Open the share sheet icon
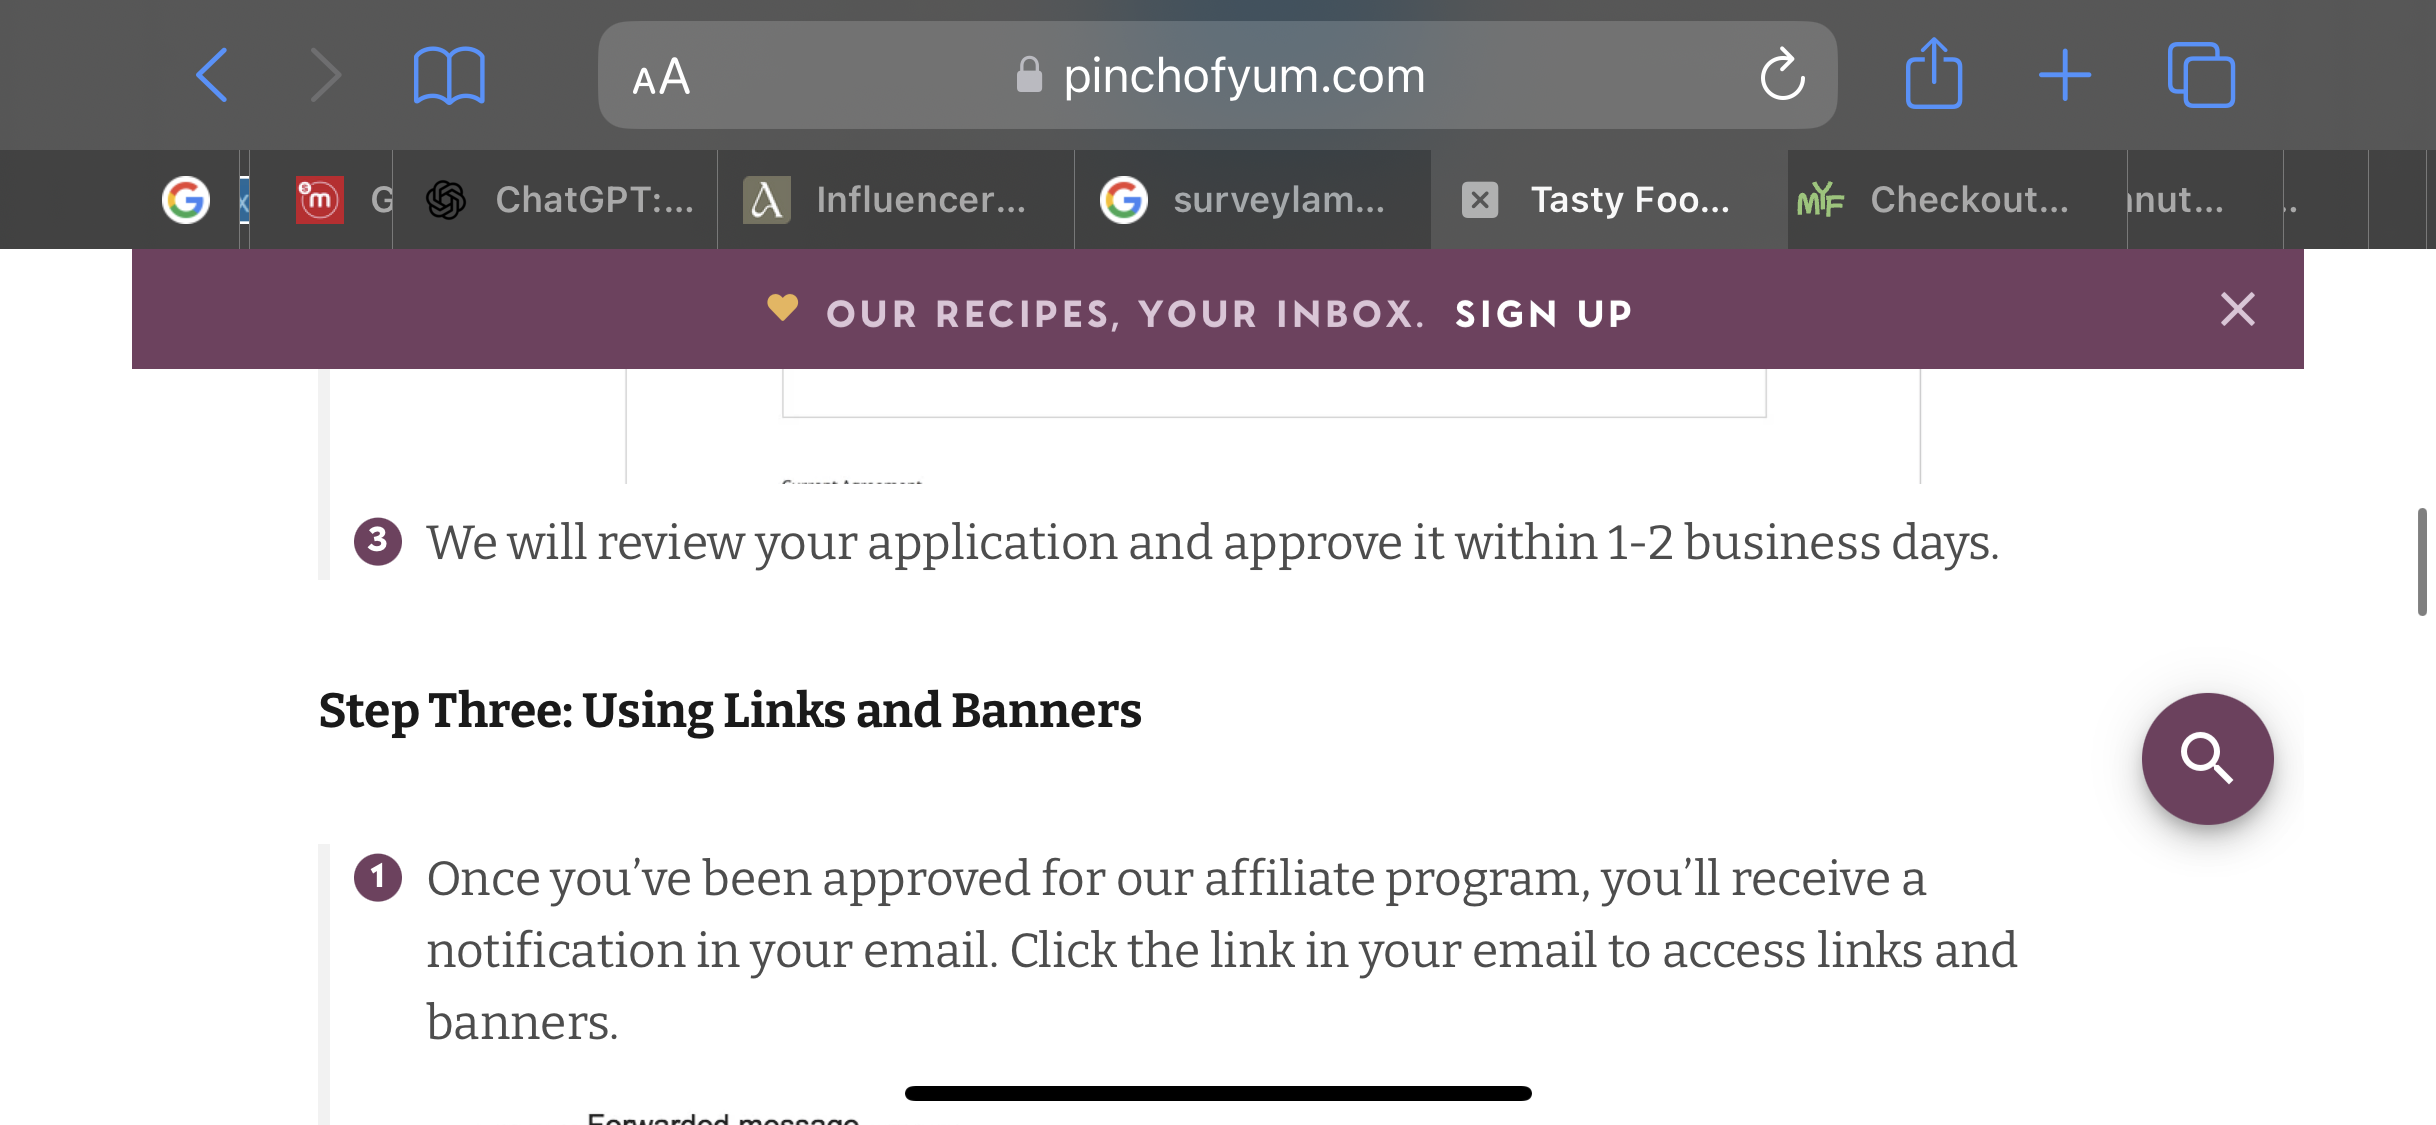2436x1125 pixels. [1934, 73]
